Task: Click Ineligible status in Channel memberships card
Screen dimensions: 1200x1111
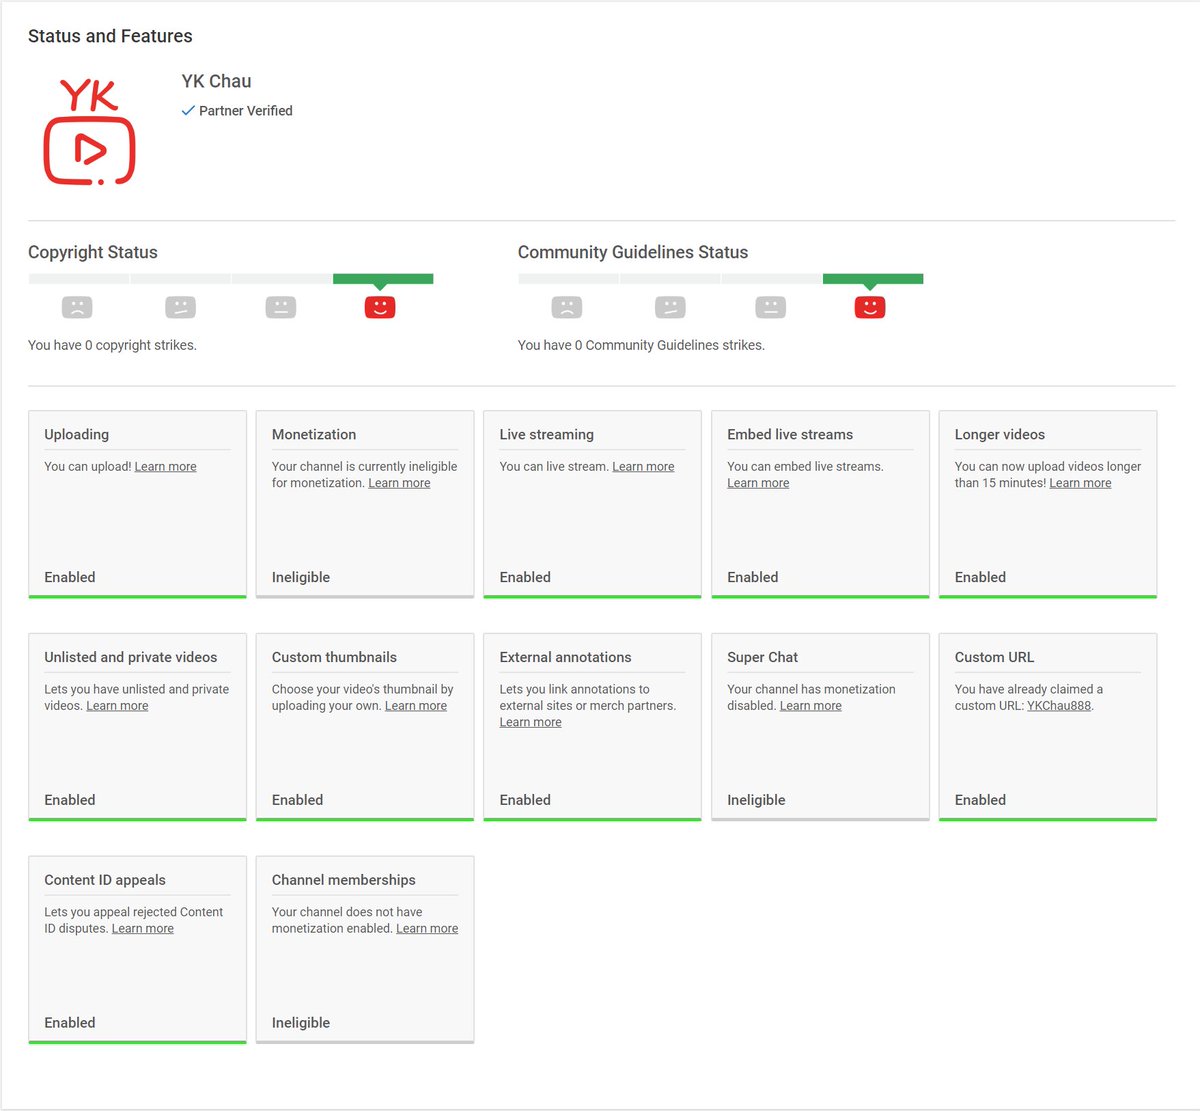Action: tap(301, 1024)
